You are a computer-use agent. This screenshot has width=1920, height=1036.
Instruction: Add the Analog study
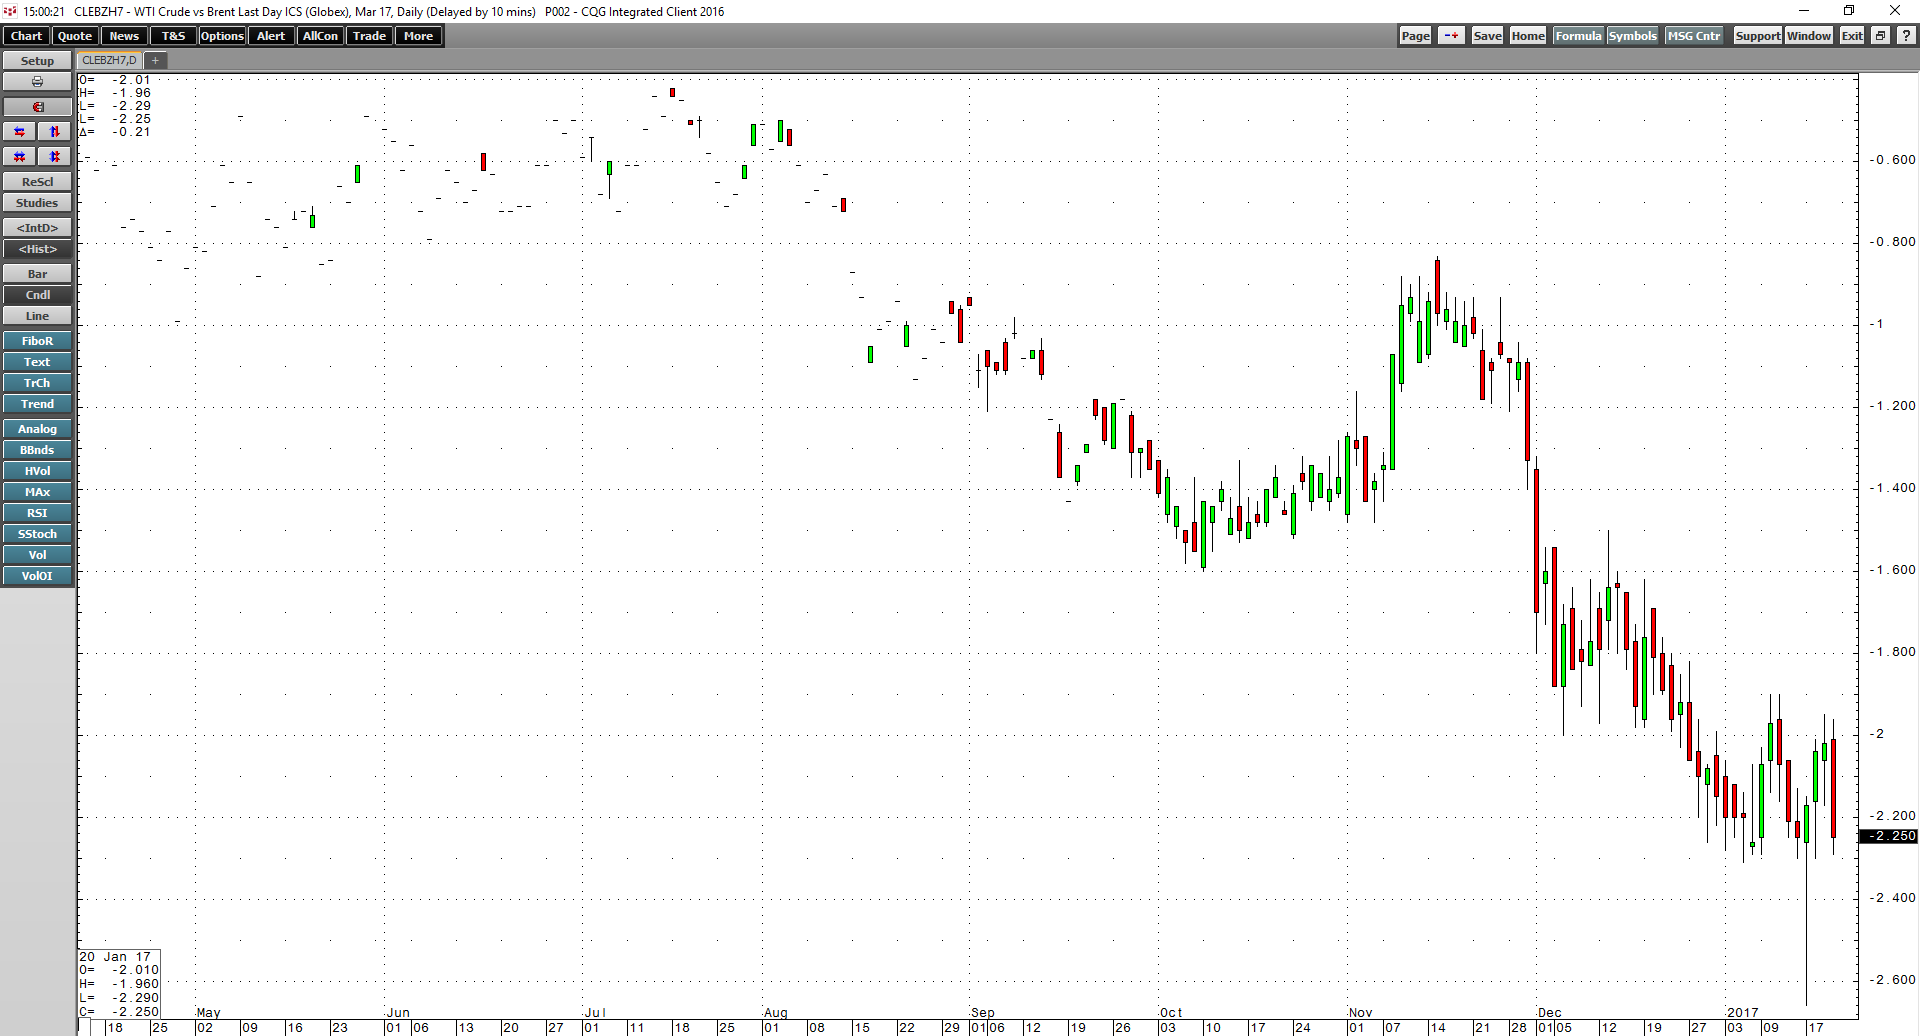(x=37, y=429)
